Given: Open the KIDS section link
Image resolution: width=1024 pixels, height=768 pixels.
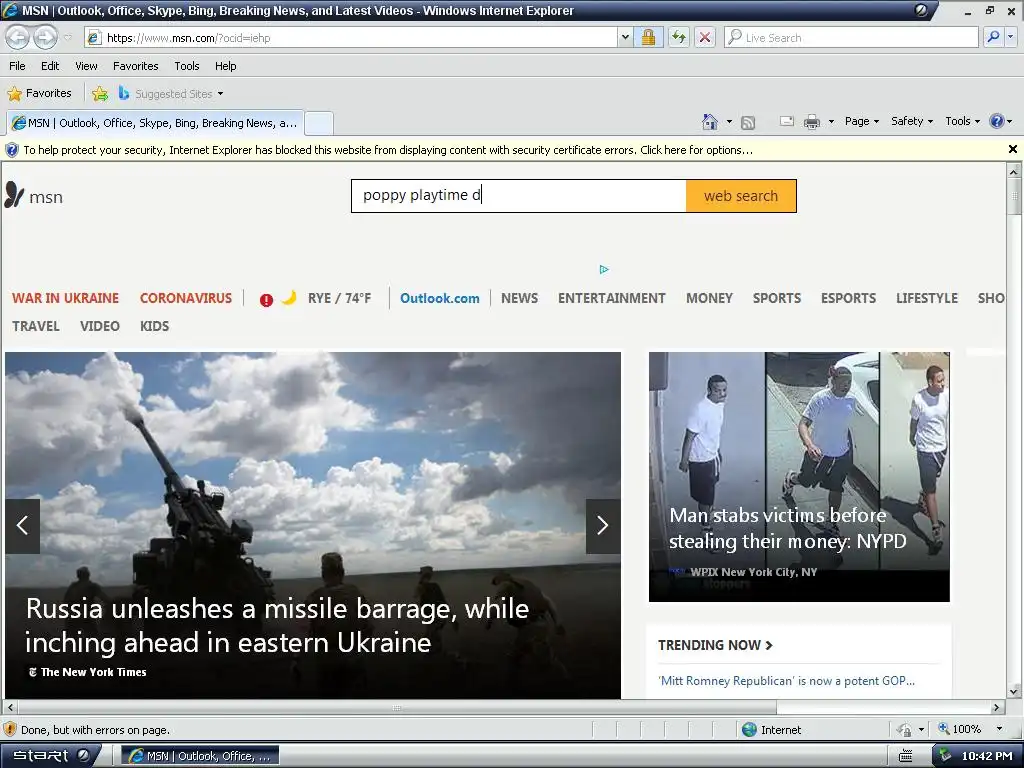Looking at the screenshot, I should click(x=154, y=327).
